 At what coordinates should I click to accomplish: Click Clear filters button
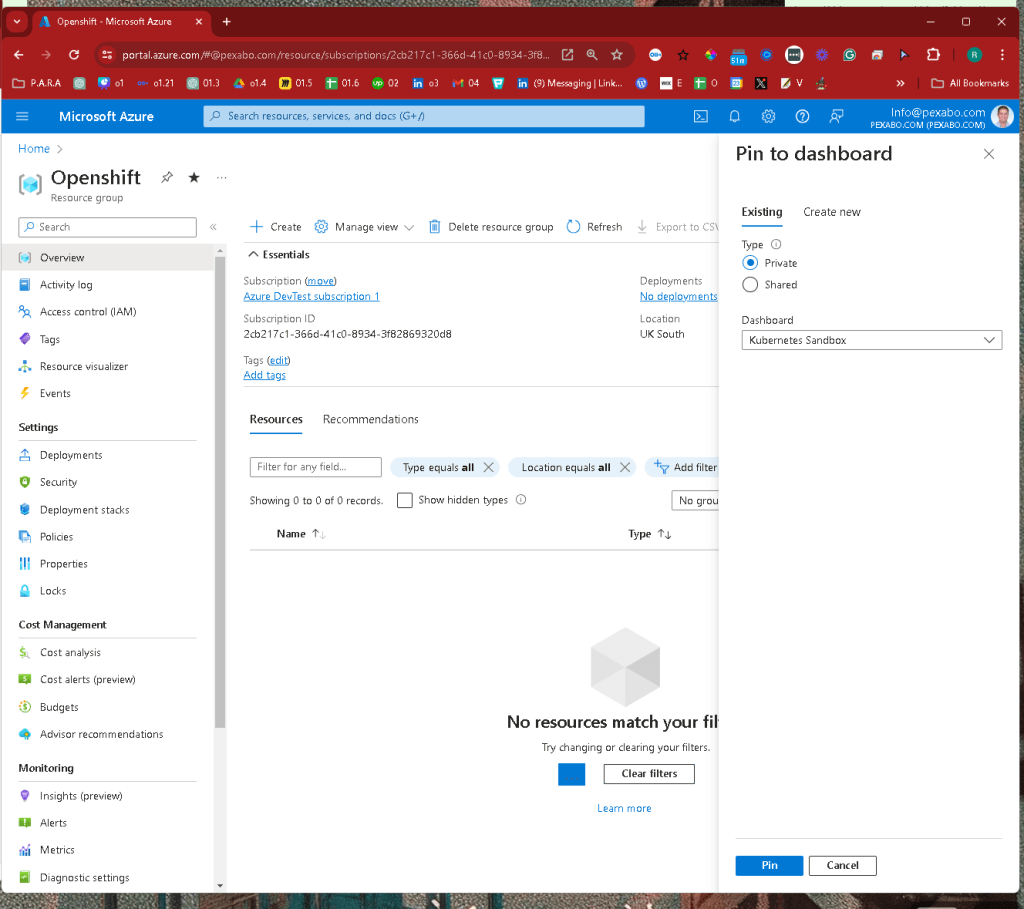[x=649, y=774]
